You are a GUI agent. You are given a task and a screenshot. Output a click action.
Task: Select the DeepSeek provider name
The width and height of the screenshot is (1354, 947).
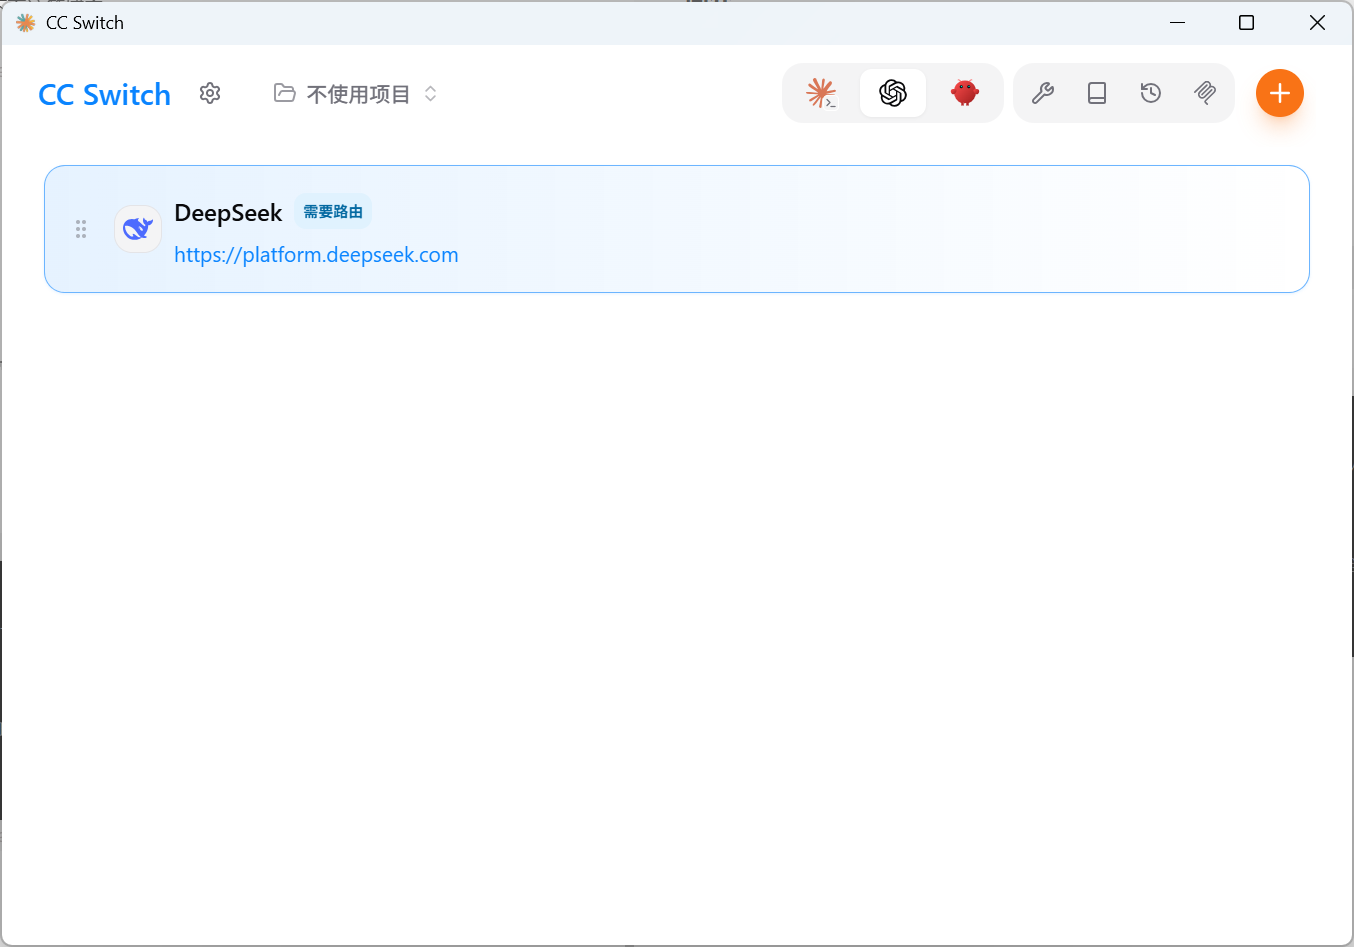[228, 213]
